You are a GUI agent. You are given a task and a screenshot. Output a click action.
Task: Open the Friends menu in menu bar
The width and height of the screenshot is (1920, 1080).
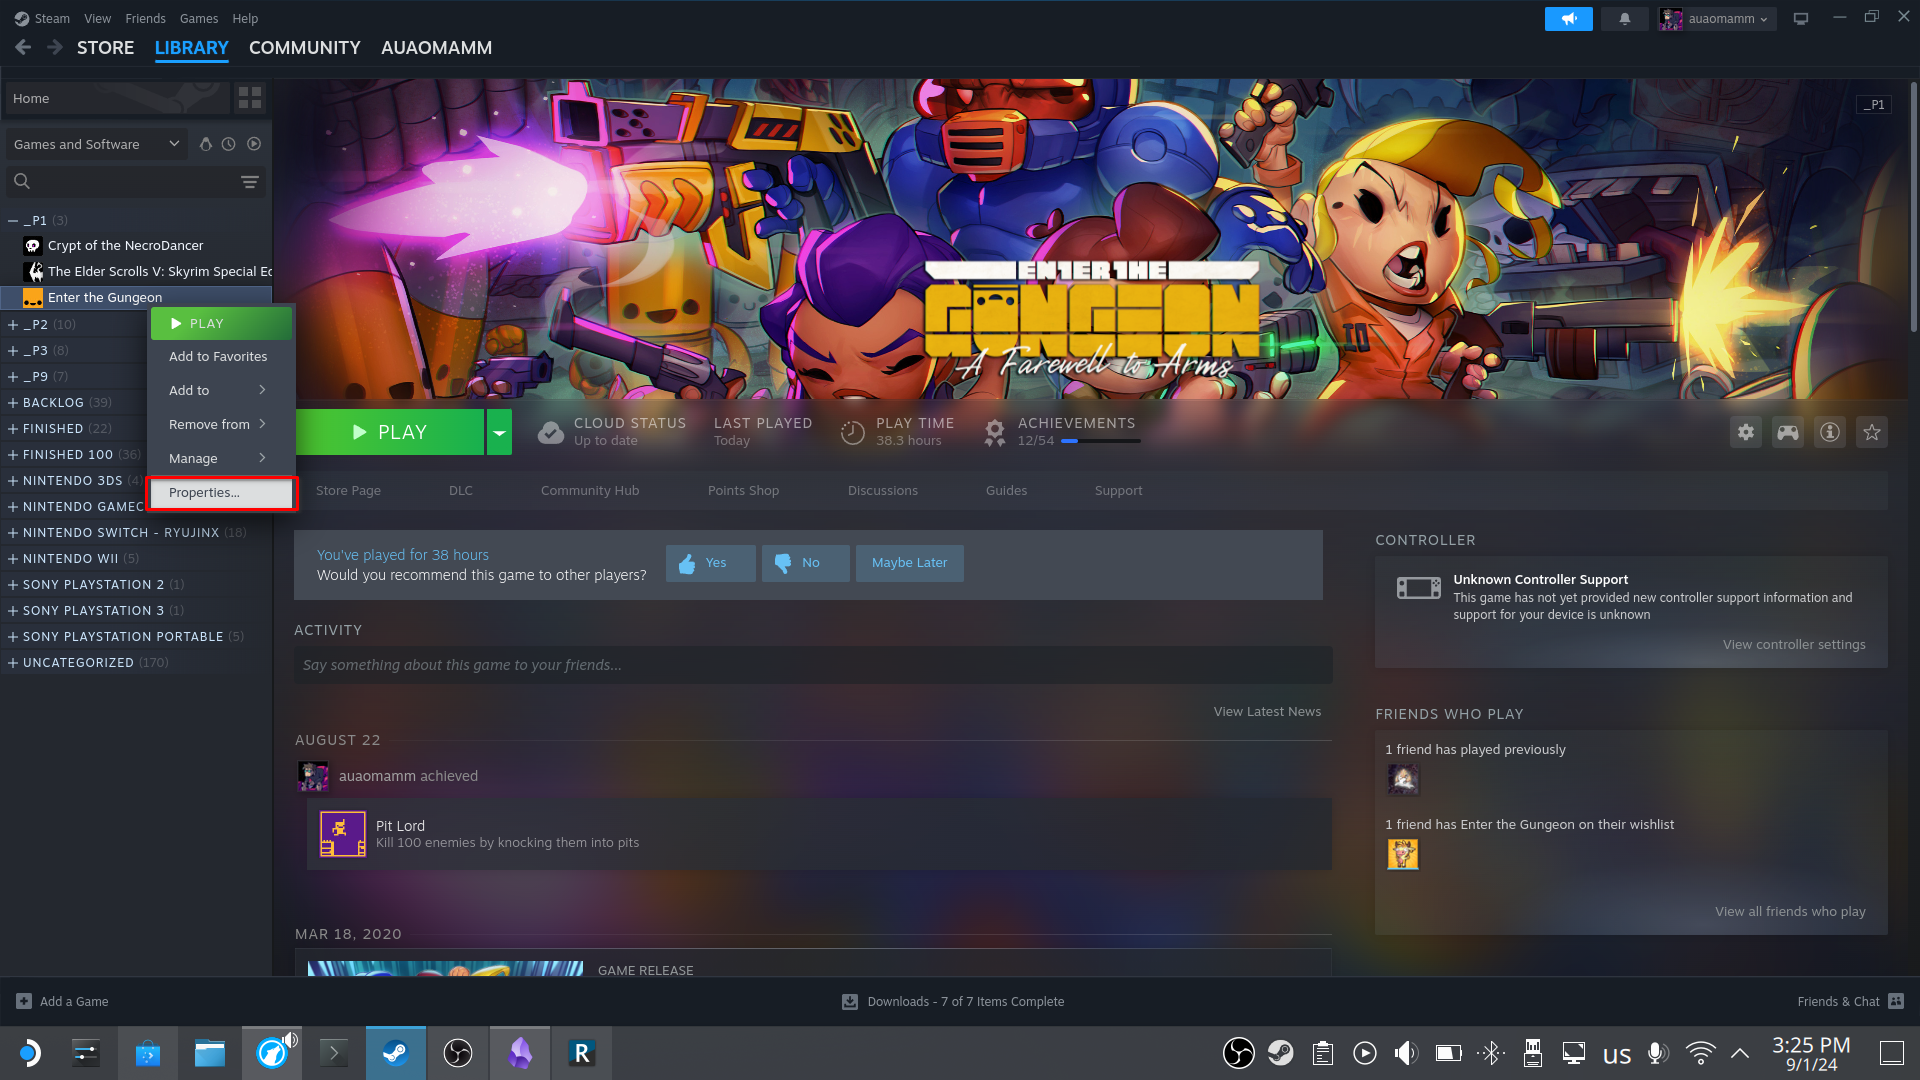[x=145, y=18]
